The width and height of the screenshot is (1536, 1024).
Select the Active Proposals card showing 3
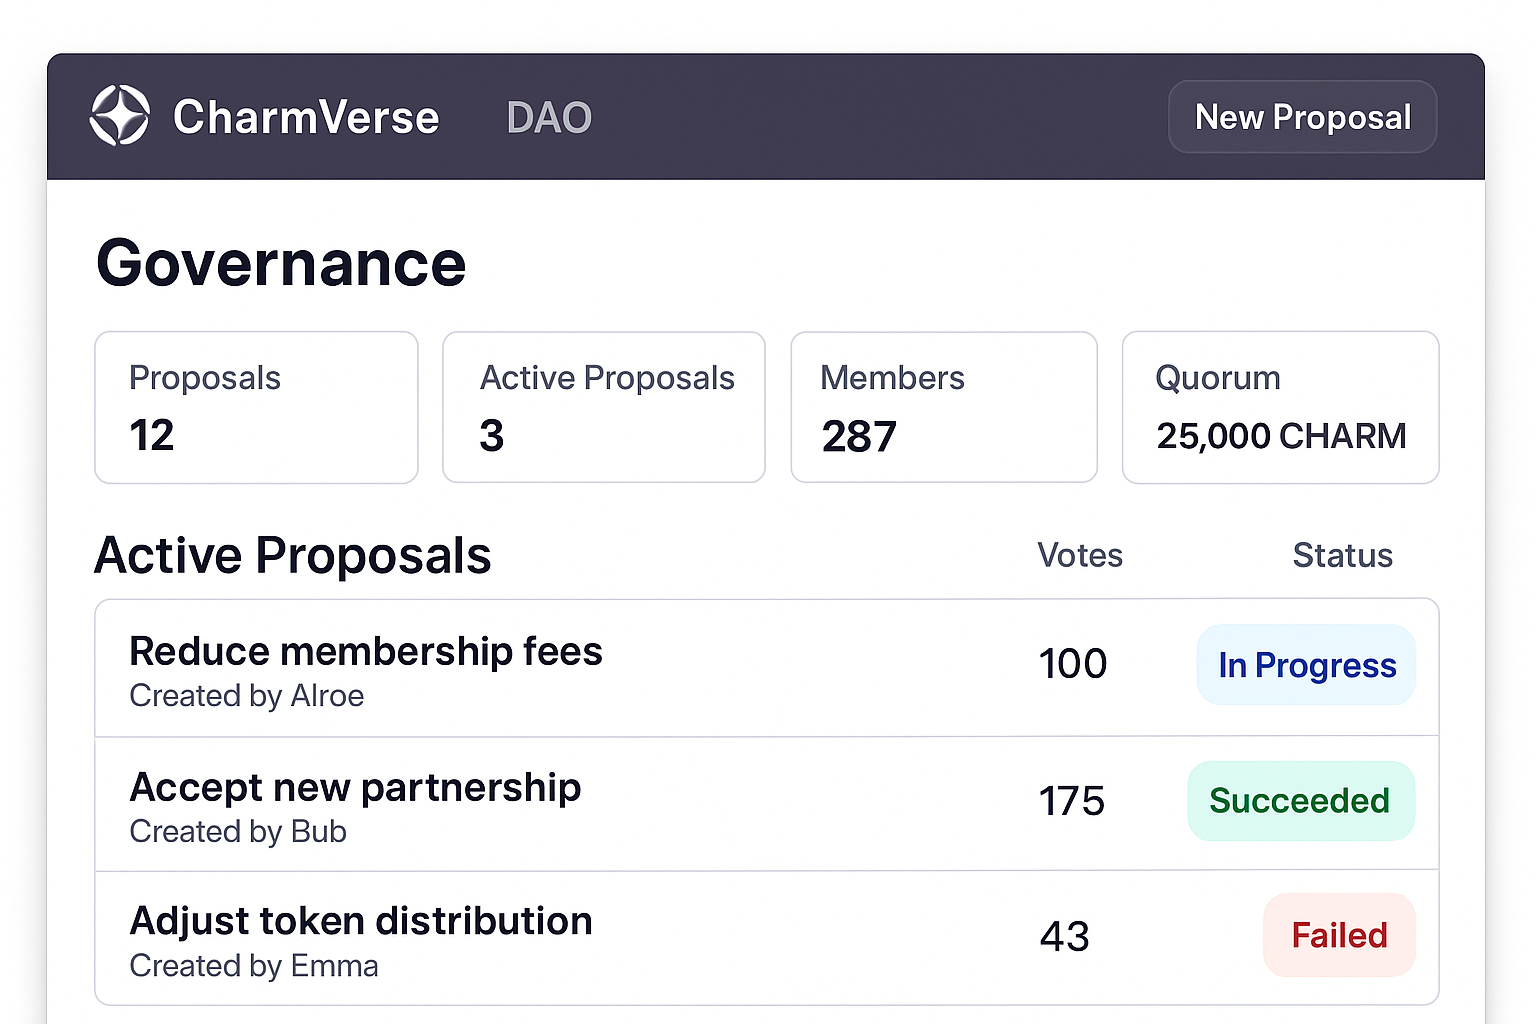click(x=603, y=407)
